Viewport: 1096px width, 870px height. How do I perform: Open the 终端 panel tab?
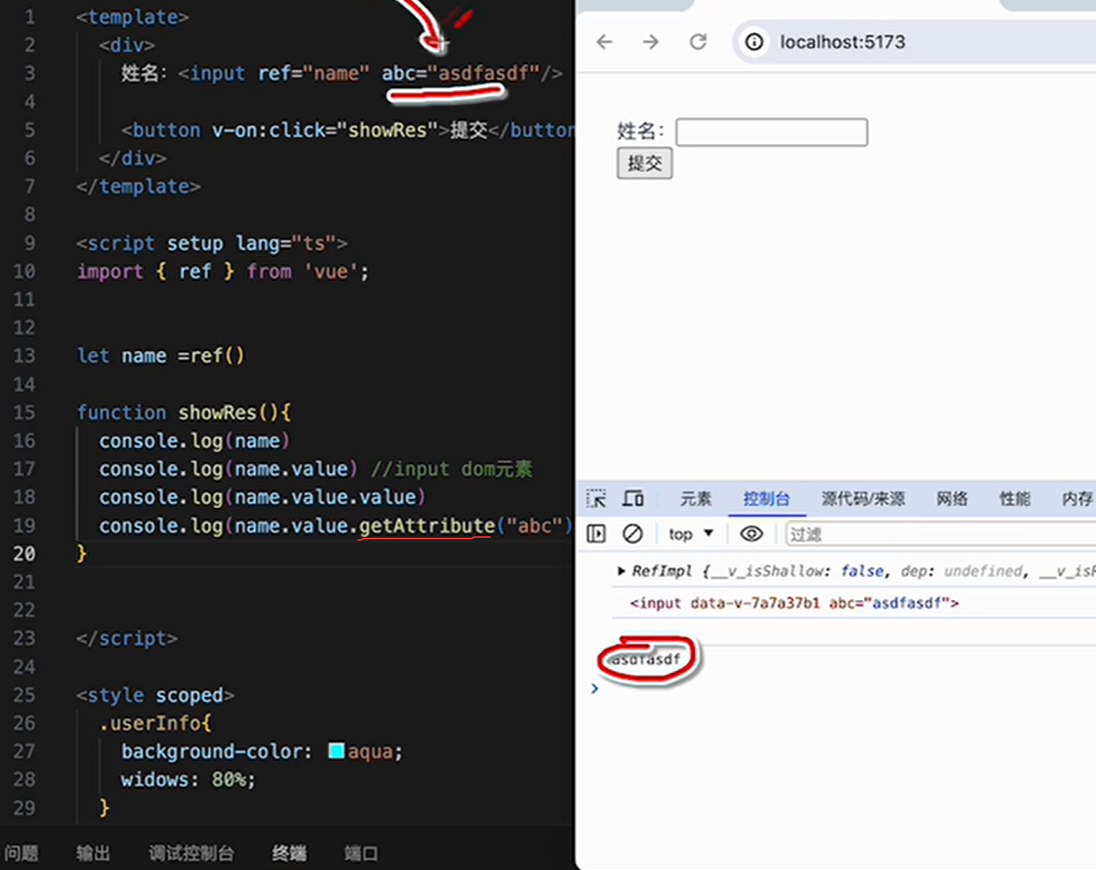coord(289,853)
